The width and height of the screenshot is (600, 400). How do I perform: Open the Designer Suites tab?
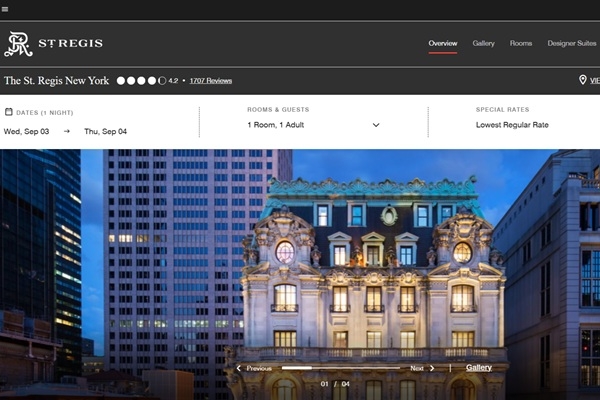click(x=572, y=43)
